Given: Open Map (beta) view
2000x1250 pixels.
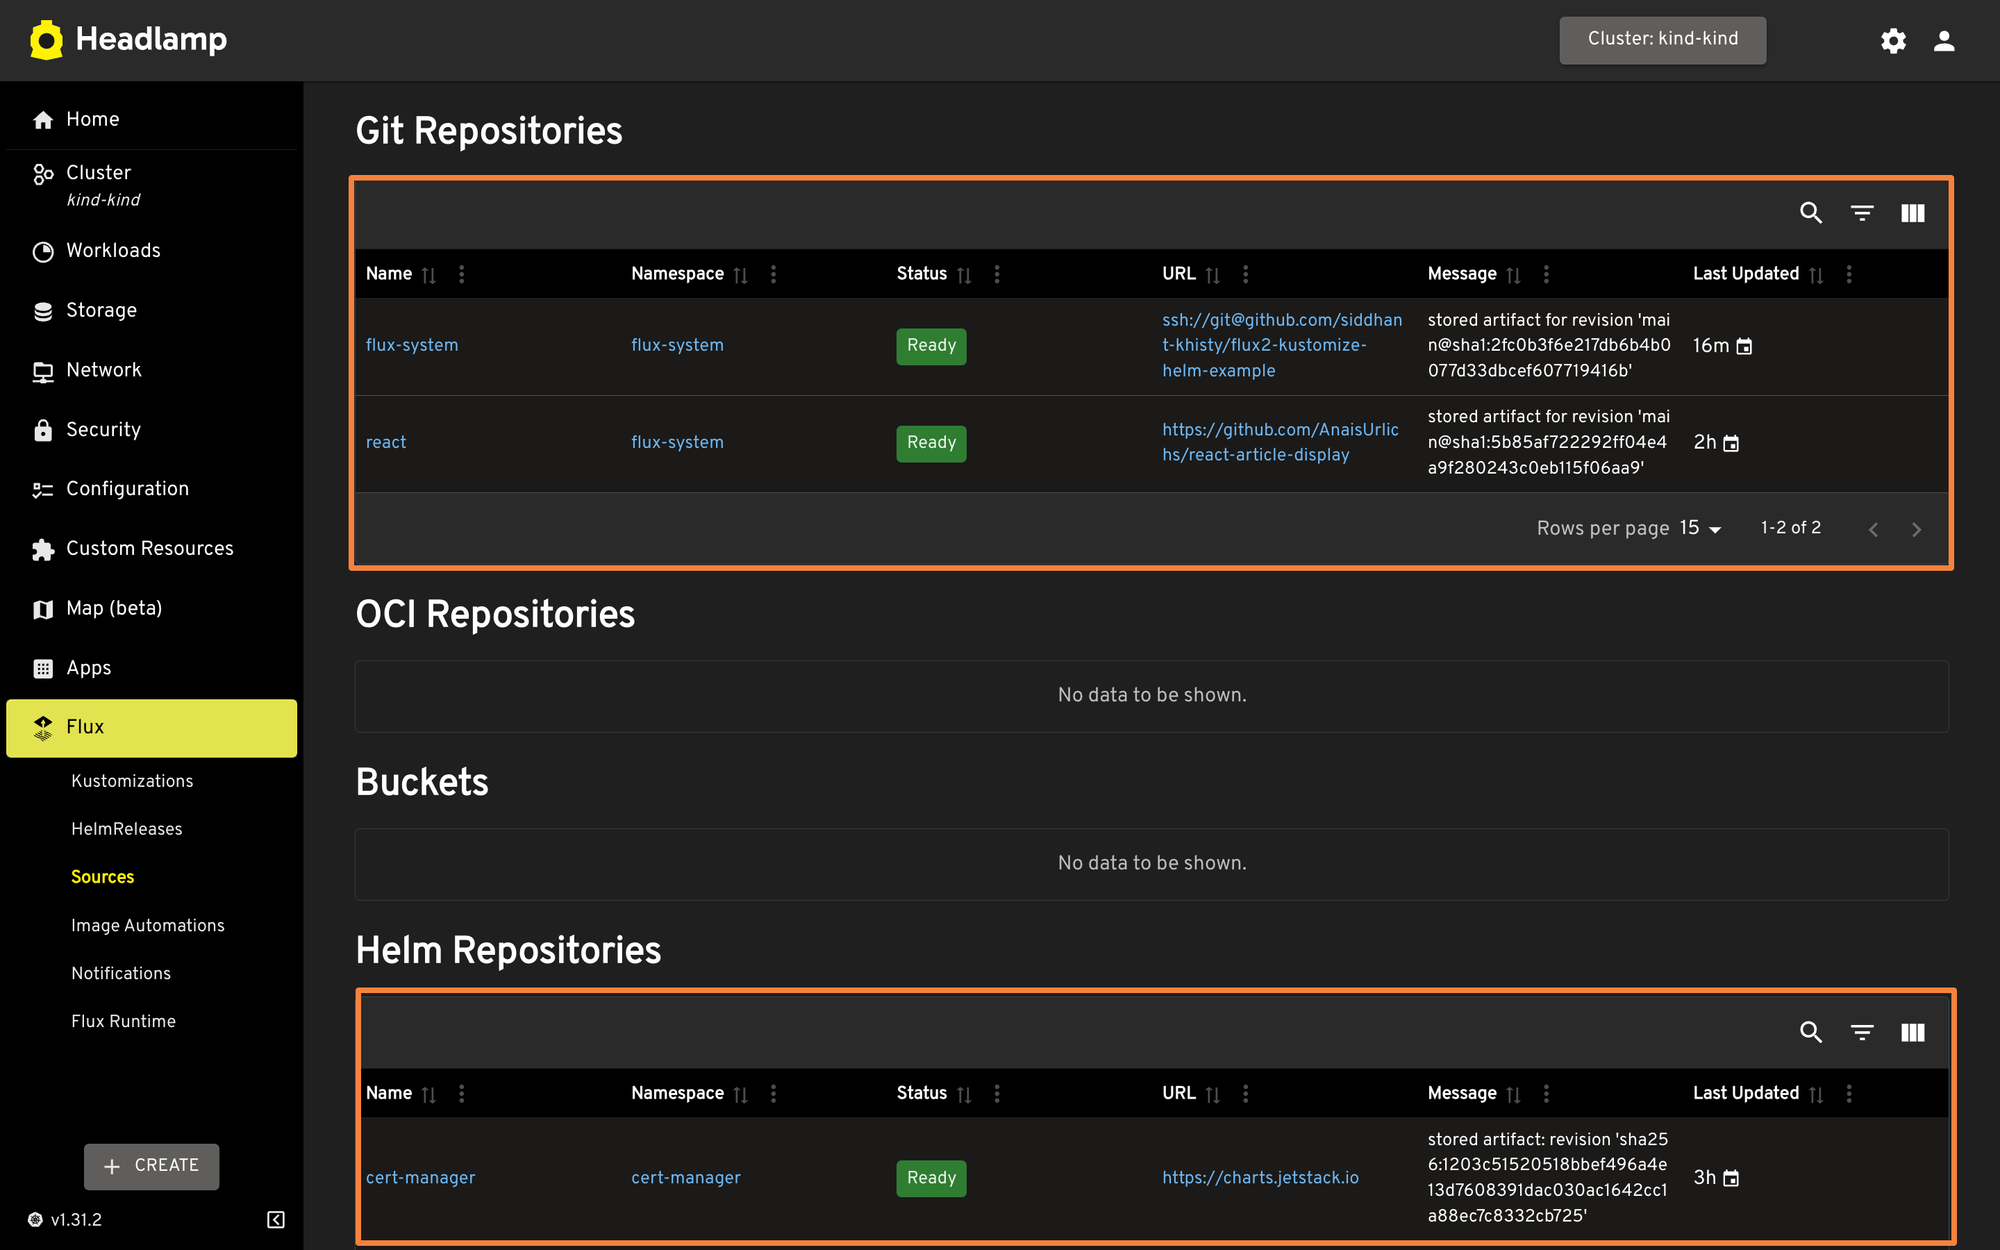Looking at the screenshot, I should click(151, 608).
